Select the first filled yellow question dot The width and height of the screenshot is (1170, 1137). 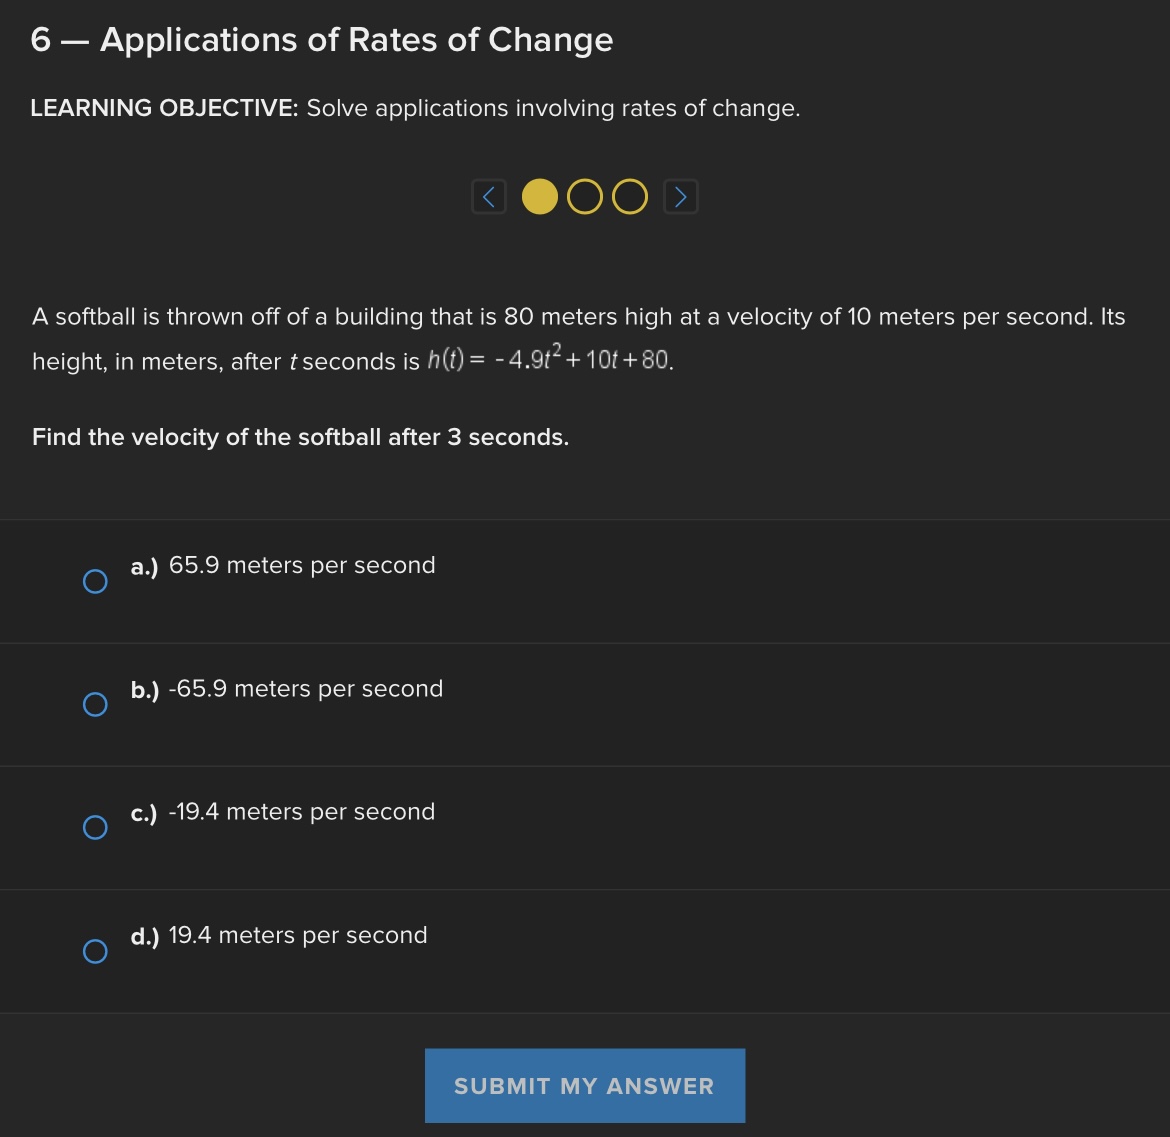coord(540,197)
